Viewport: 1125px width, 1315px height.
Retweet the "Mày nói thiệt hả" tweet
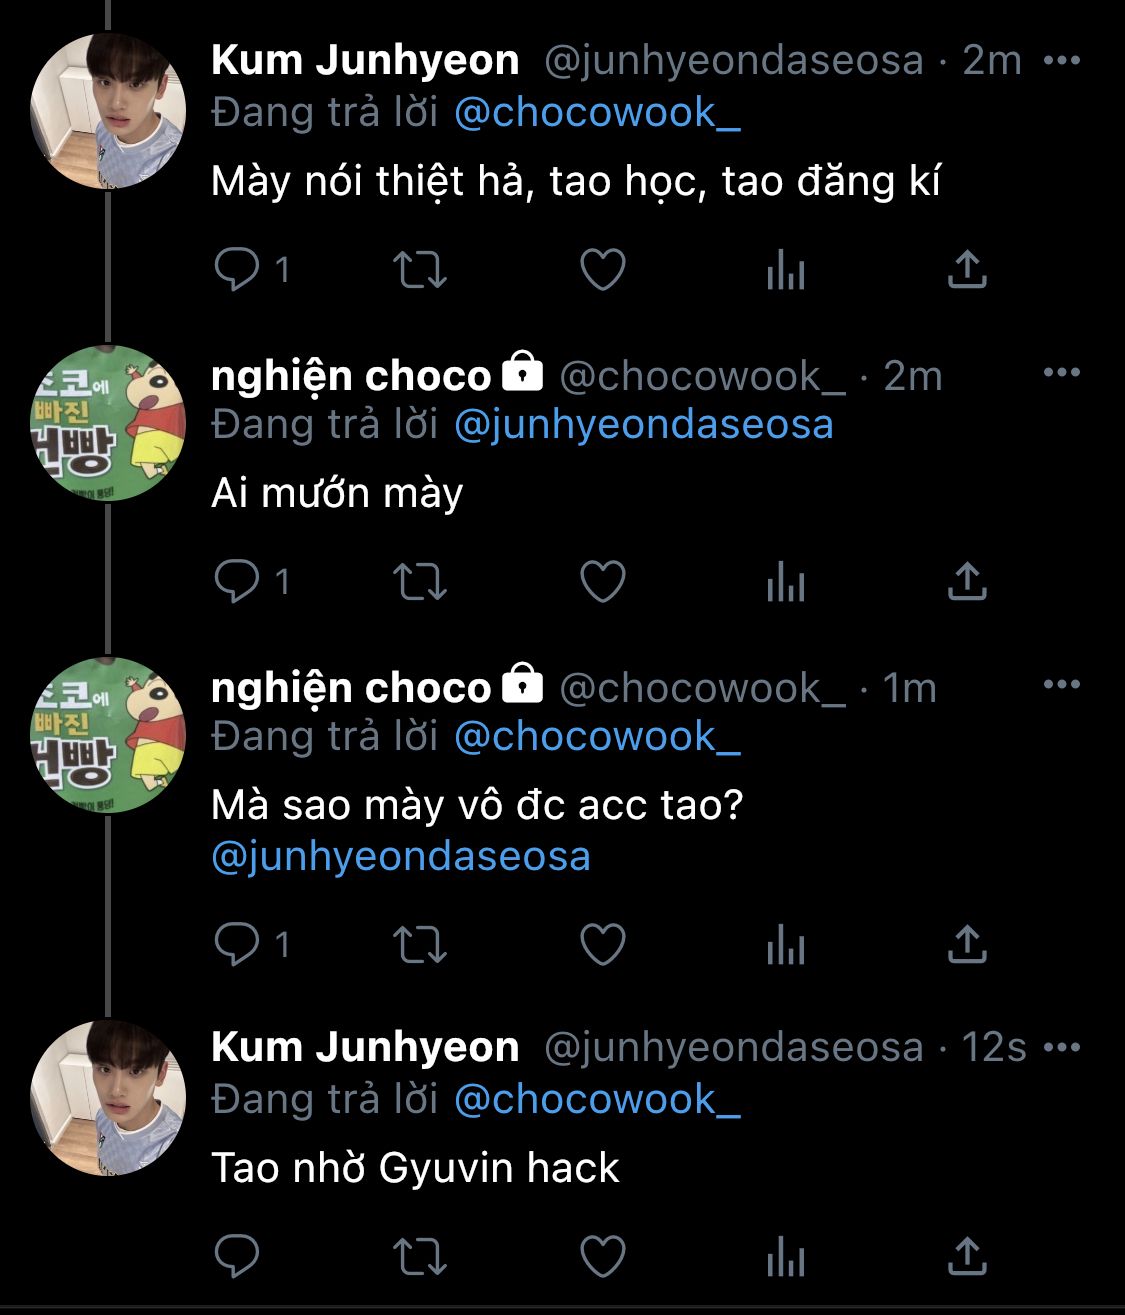click(x=419, y=270)
